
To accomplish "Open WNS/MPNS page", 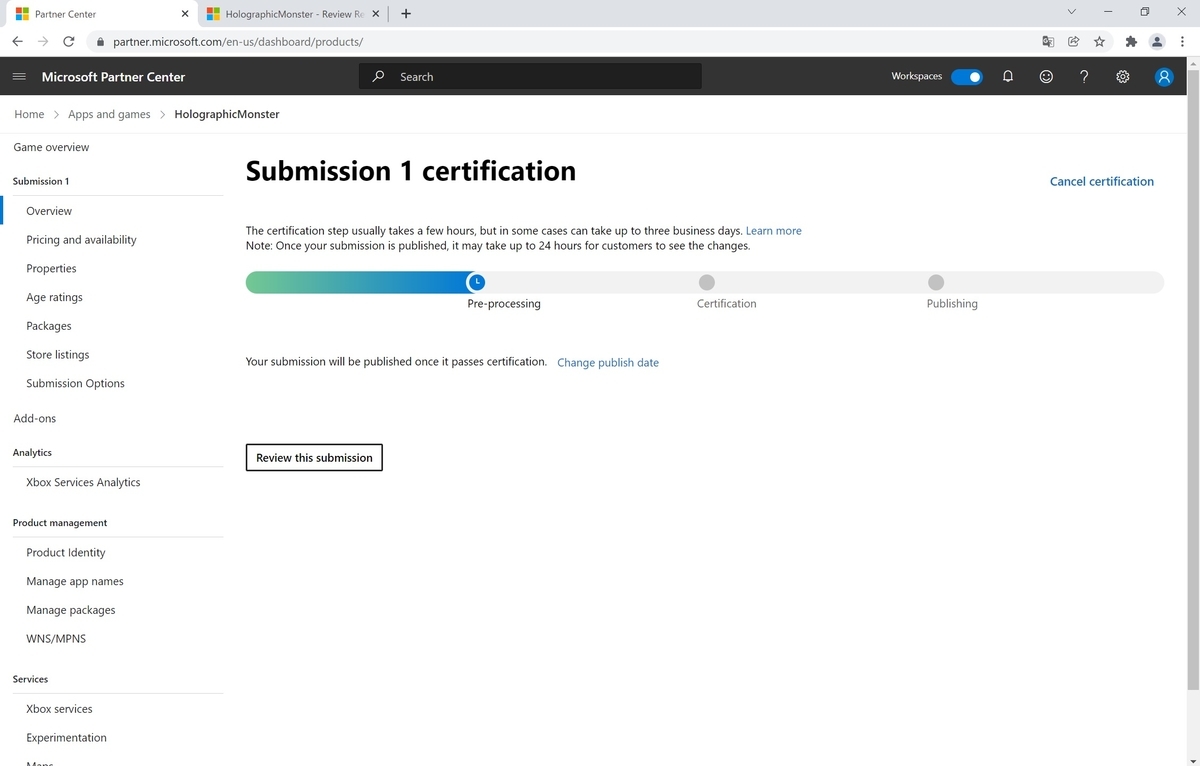I will [x=56, y=638].
